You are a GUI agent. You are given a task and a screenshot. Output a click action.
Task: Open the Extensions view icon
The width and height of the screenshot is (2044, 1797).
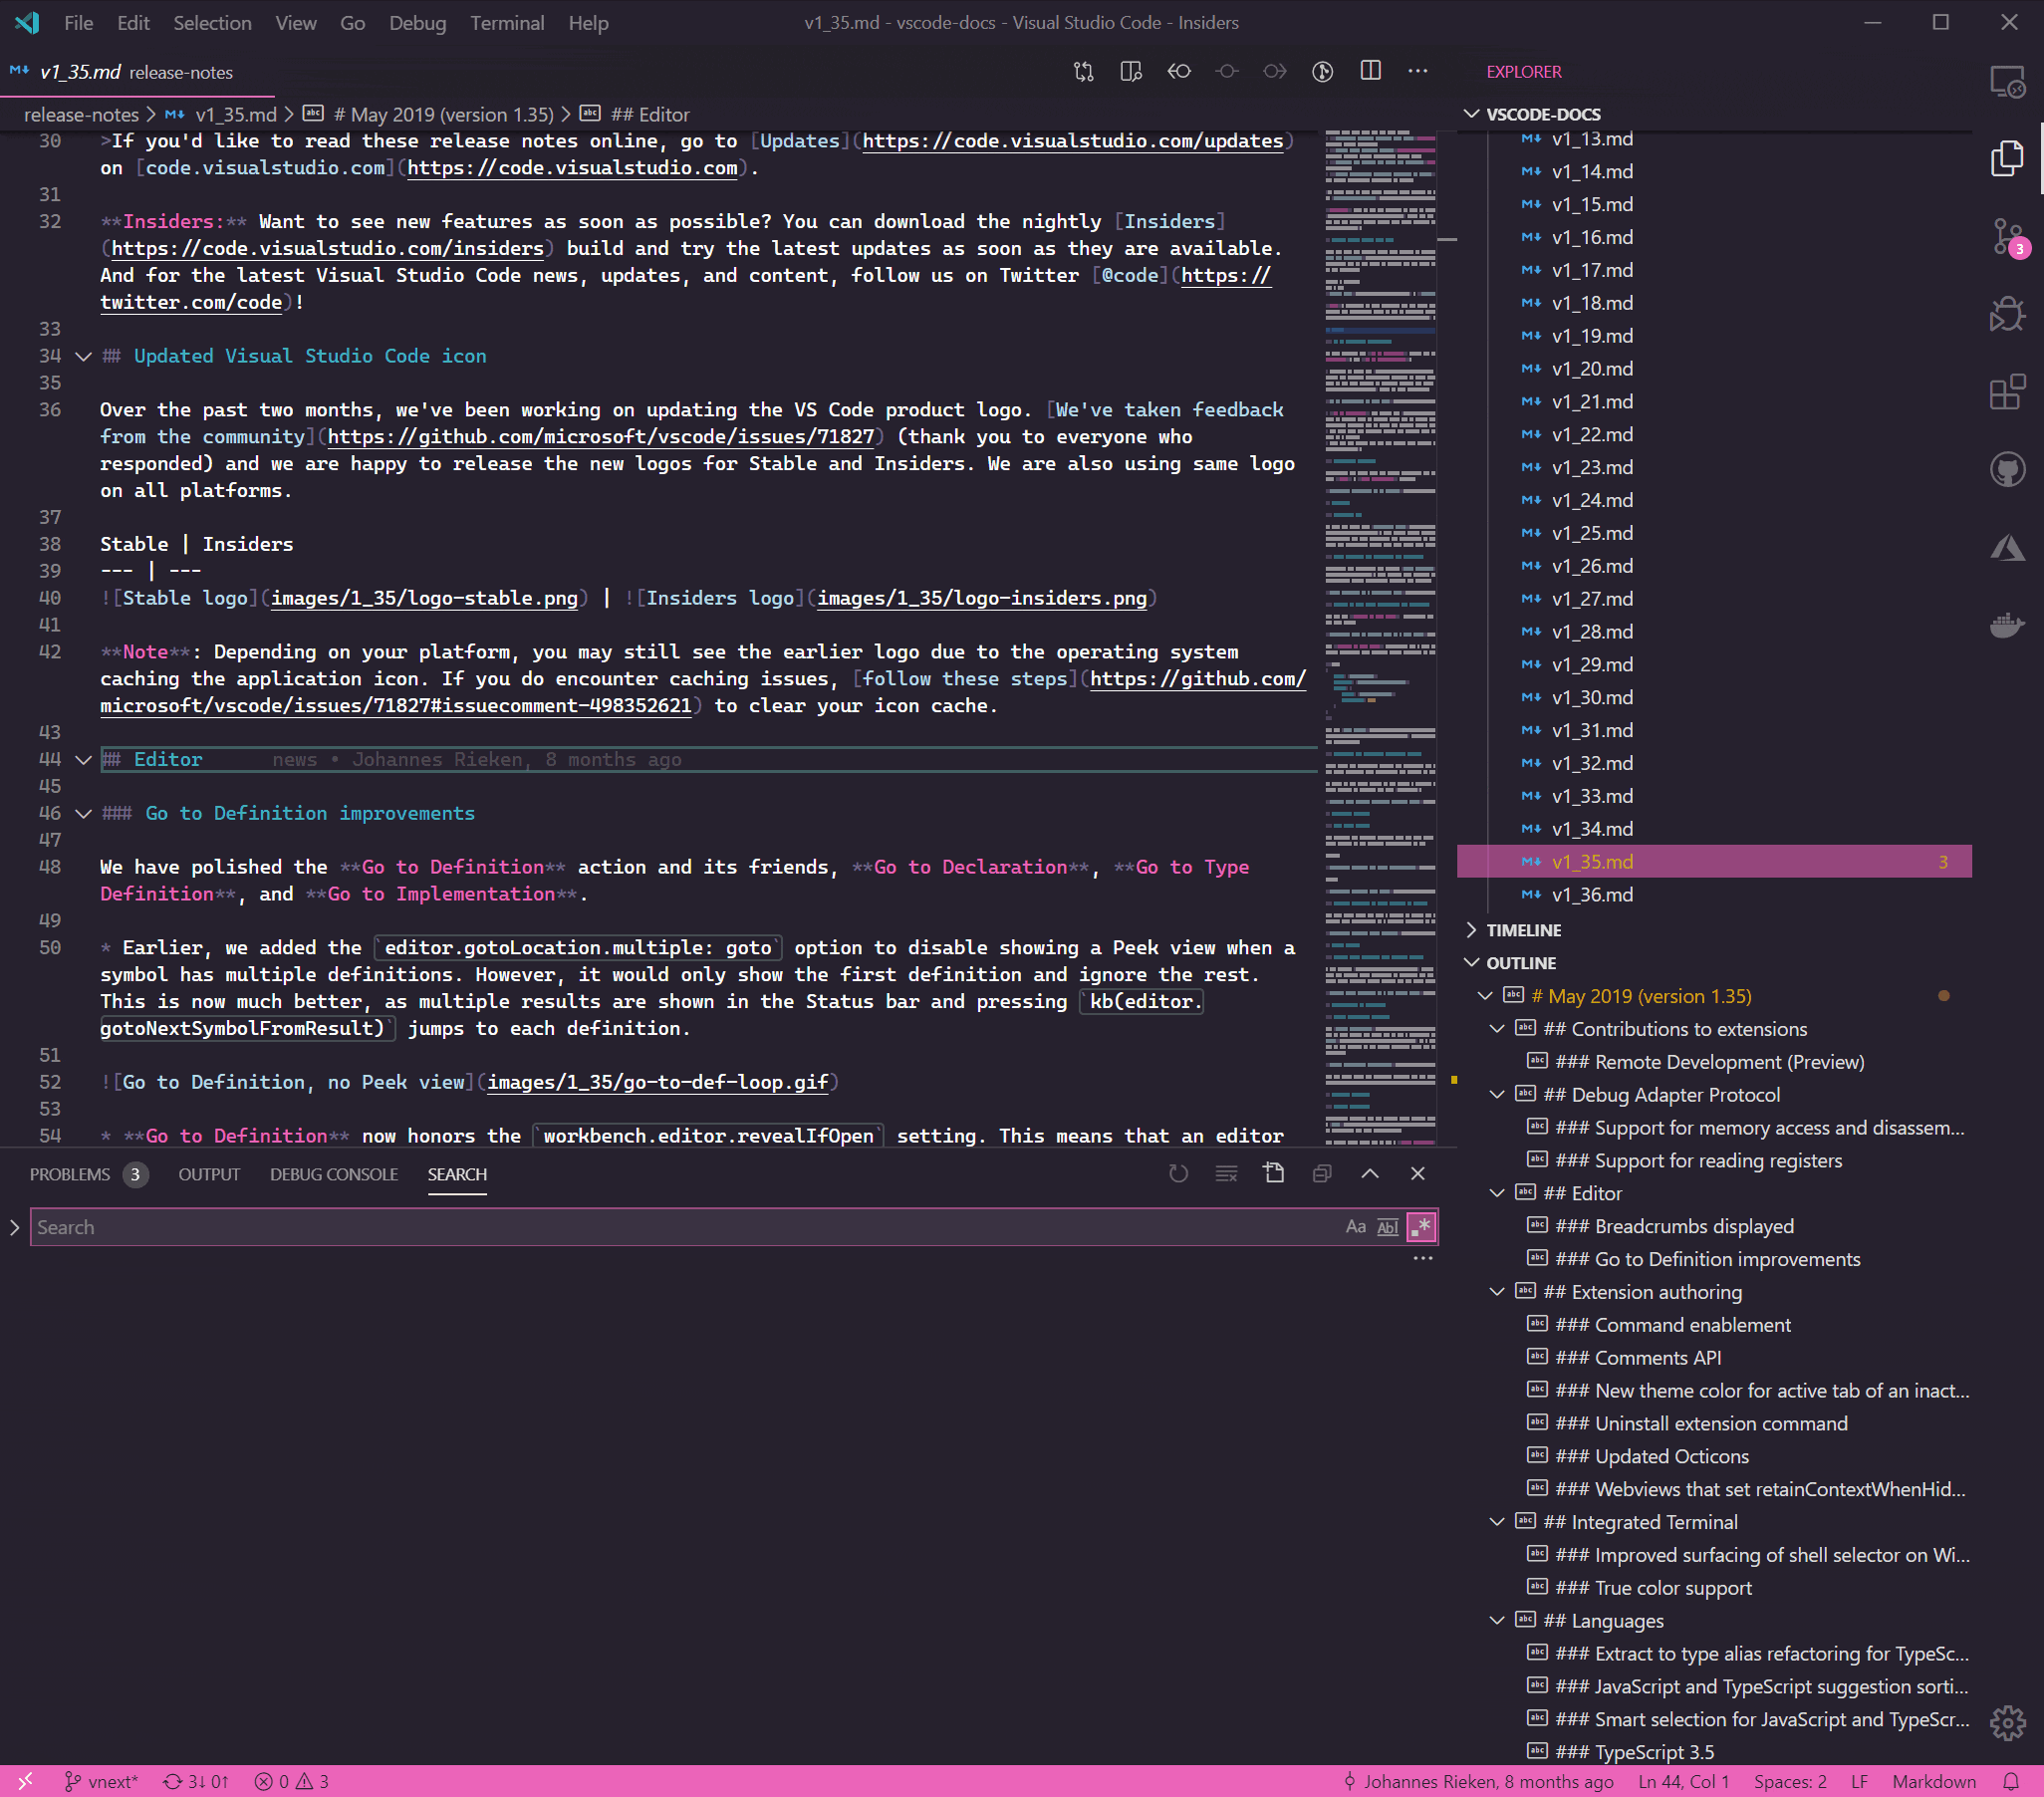2006,392
